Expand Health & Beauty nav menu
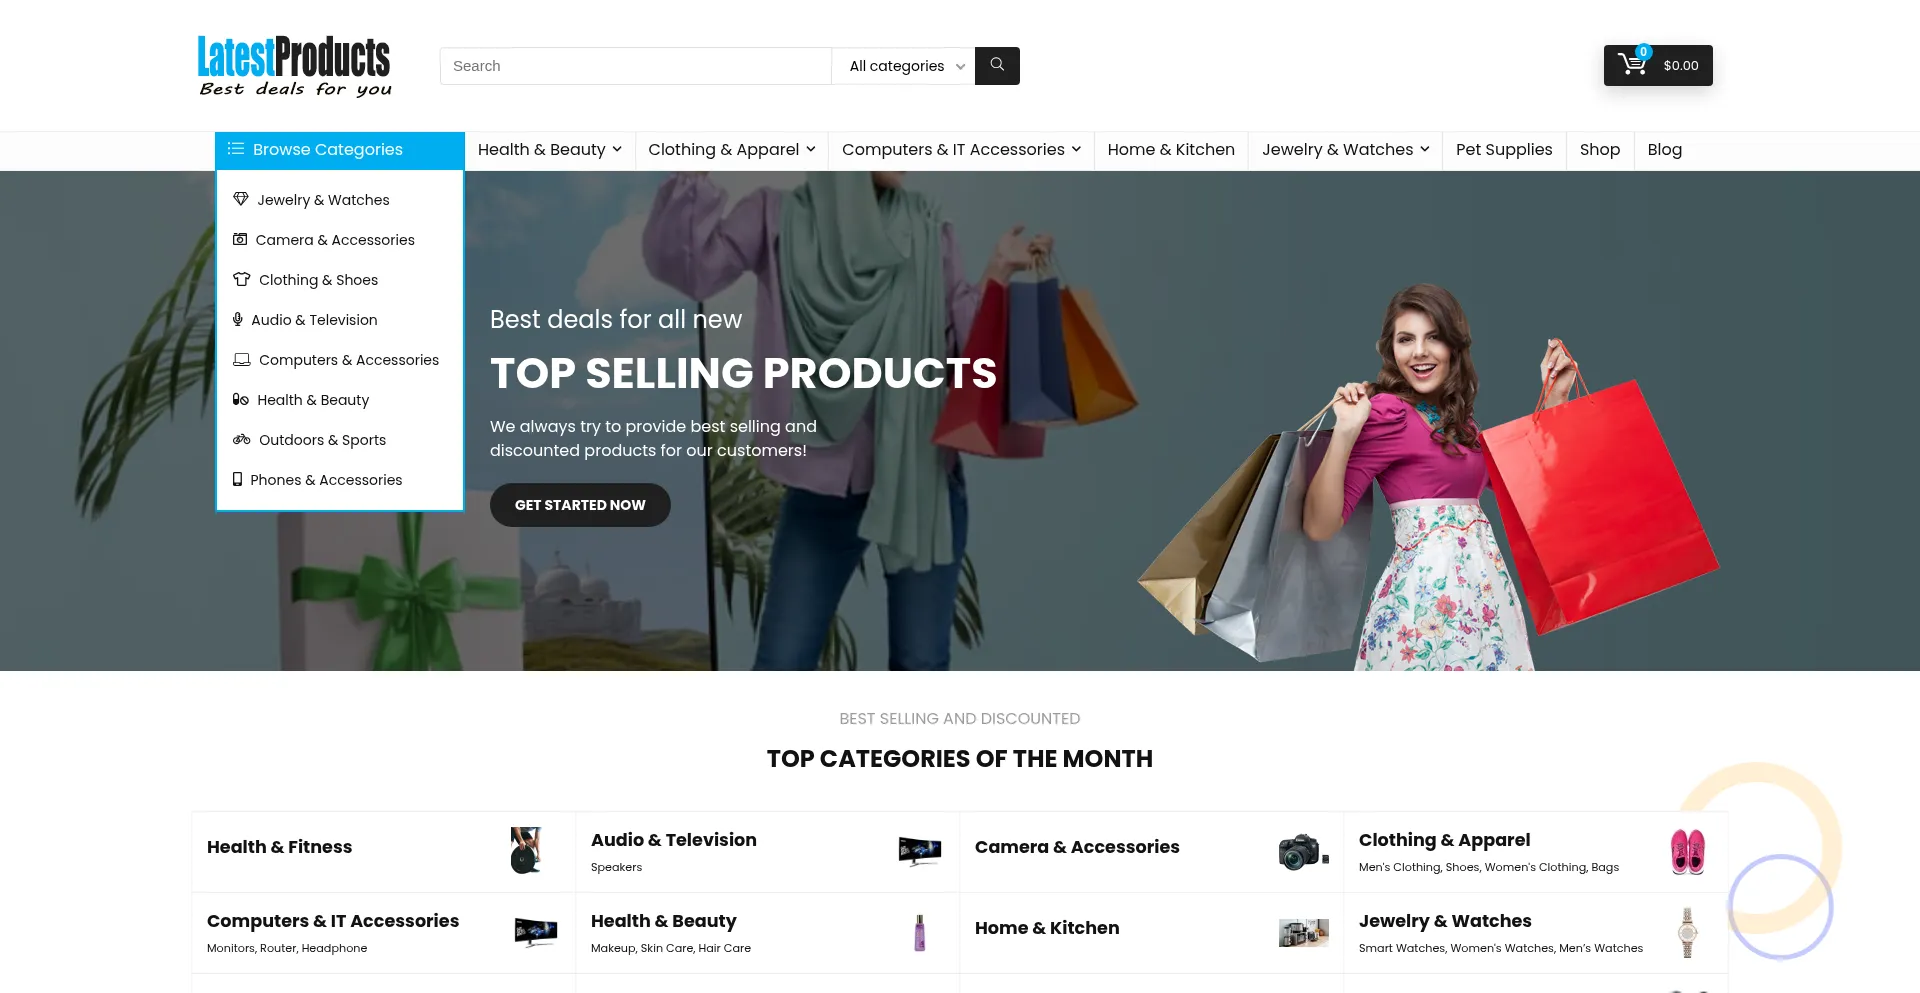 coord(550,150)
